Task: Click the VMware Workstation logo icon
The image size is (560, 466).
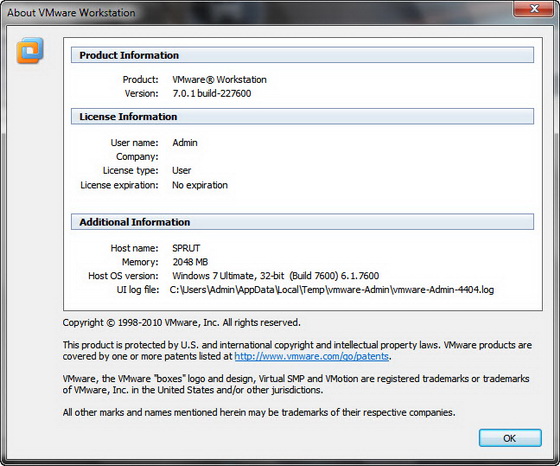Action: tap(30, 51)
